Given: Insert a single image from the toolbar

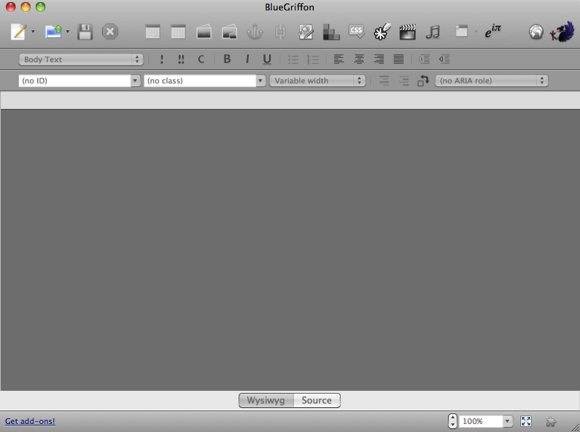Looking at the screenshot, I should point(204,32).
